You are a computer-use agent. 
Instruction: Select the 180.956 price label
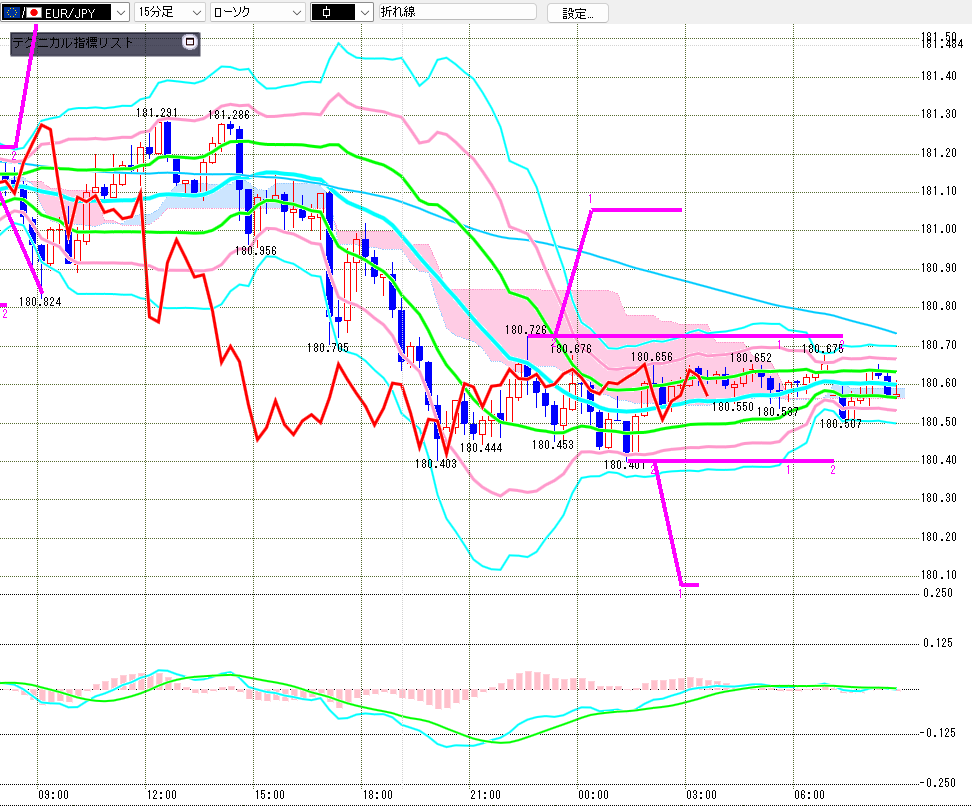pyautogui.click(x=256, y=252)
